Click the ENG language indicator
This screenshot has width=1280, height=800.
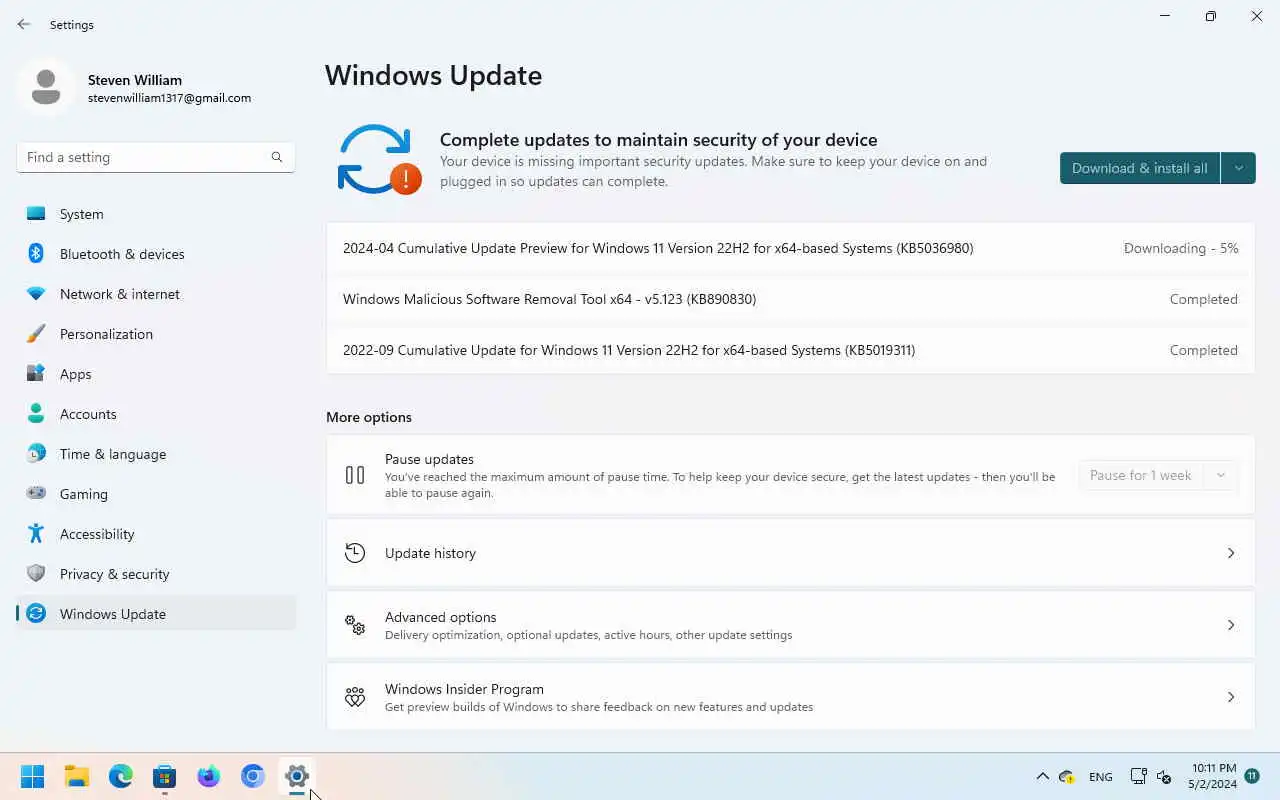click(1100, 777)
